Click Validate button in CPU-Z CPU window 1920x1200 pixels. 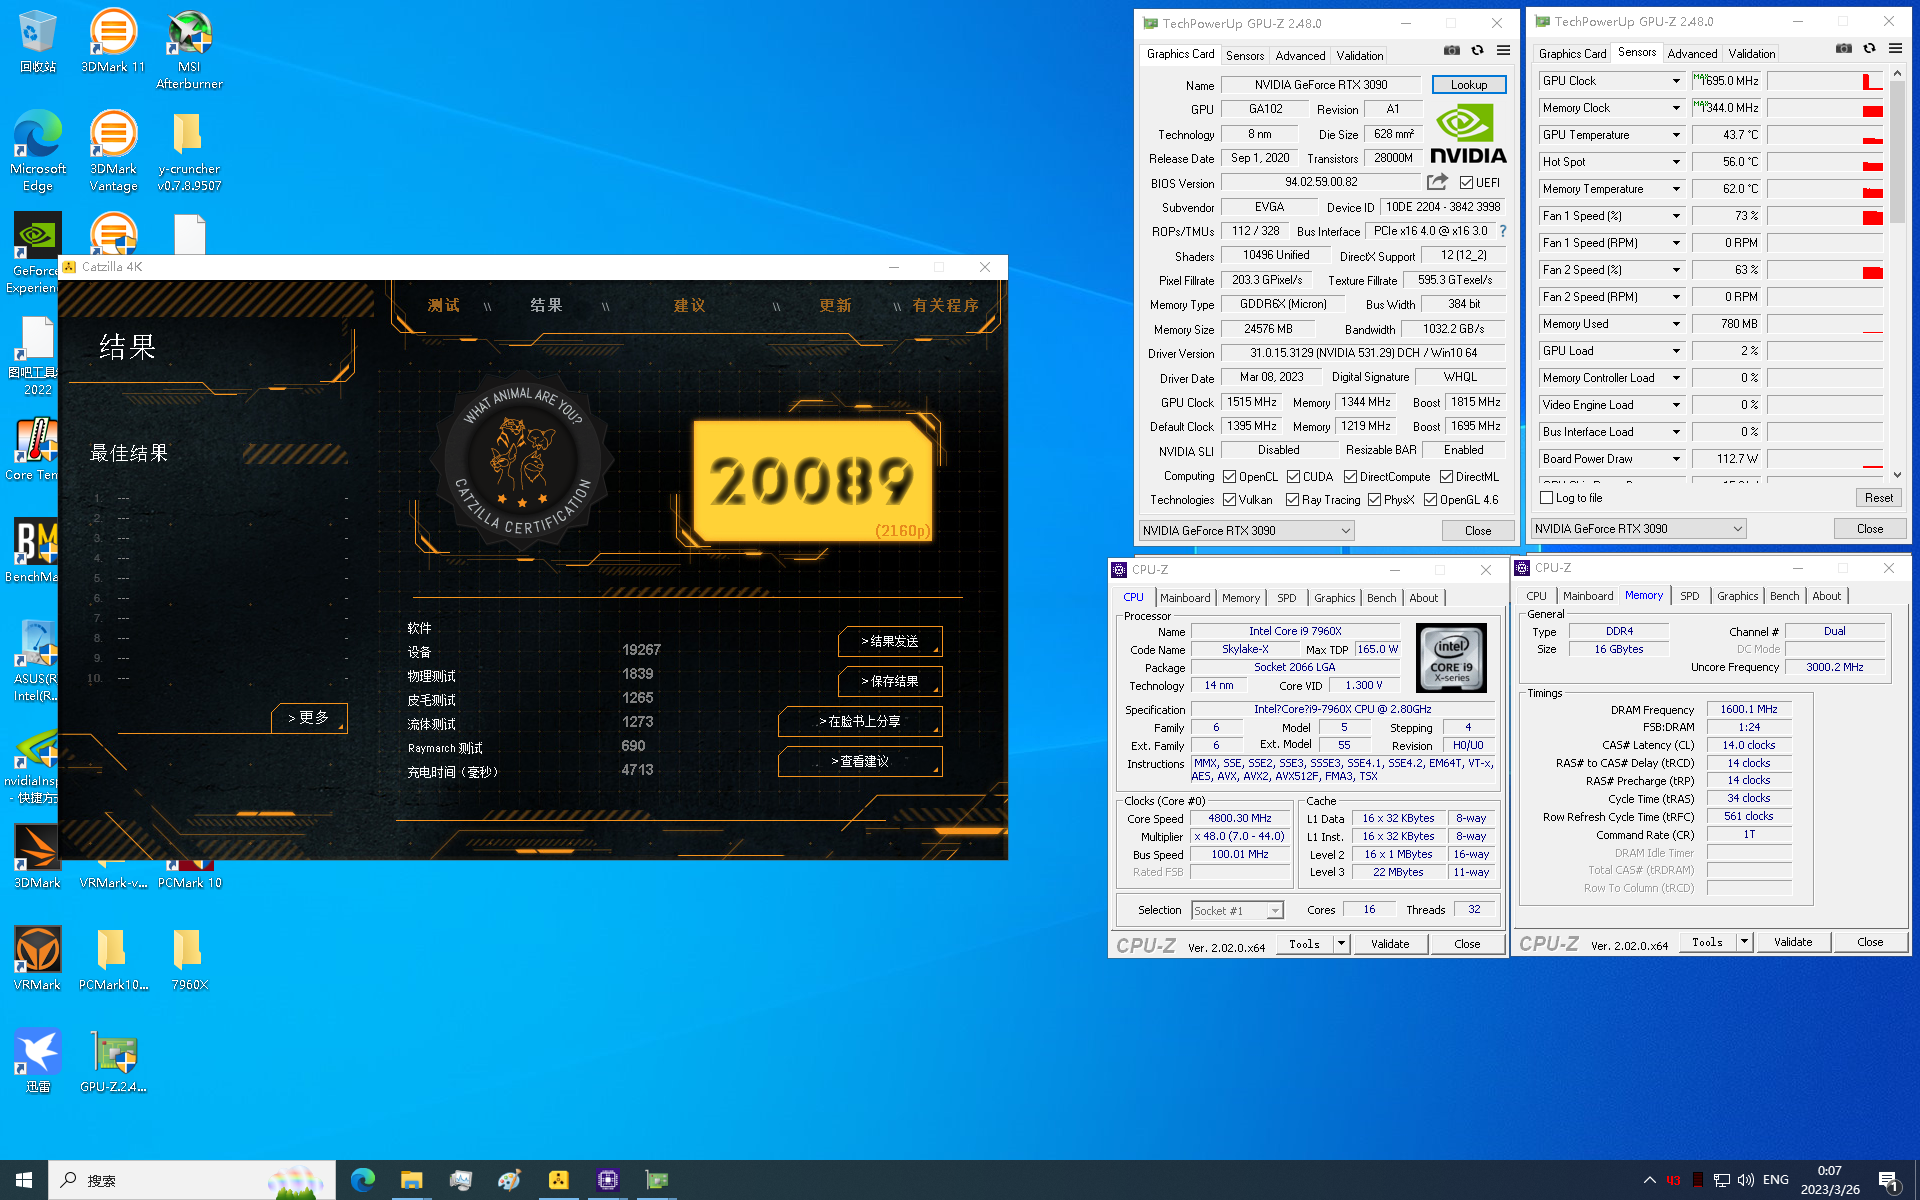1390,944
